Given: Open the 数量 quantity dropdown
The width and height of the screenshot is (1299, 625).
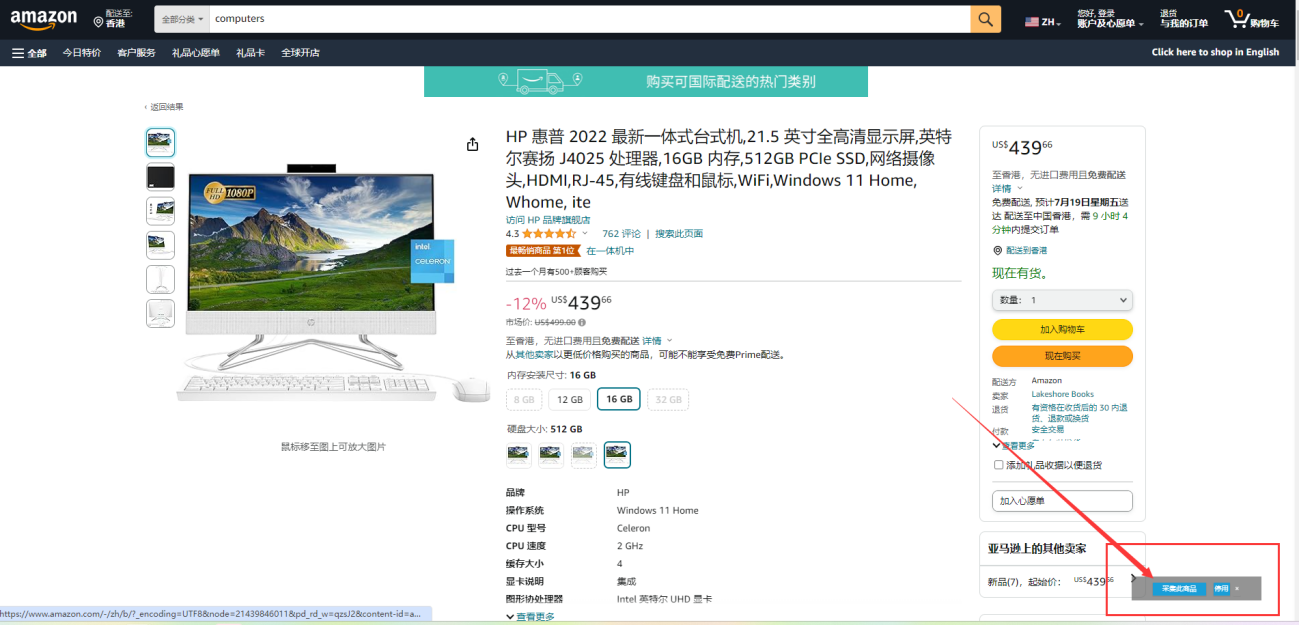Looking at the screenshot, I should pos(1062,300).
